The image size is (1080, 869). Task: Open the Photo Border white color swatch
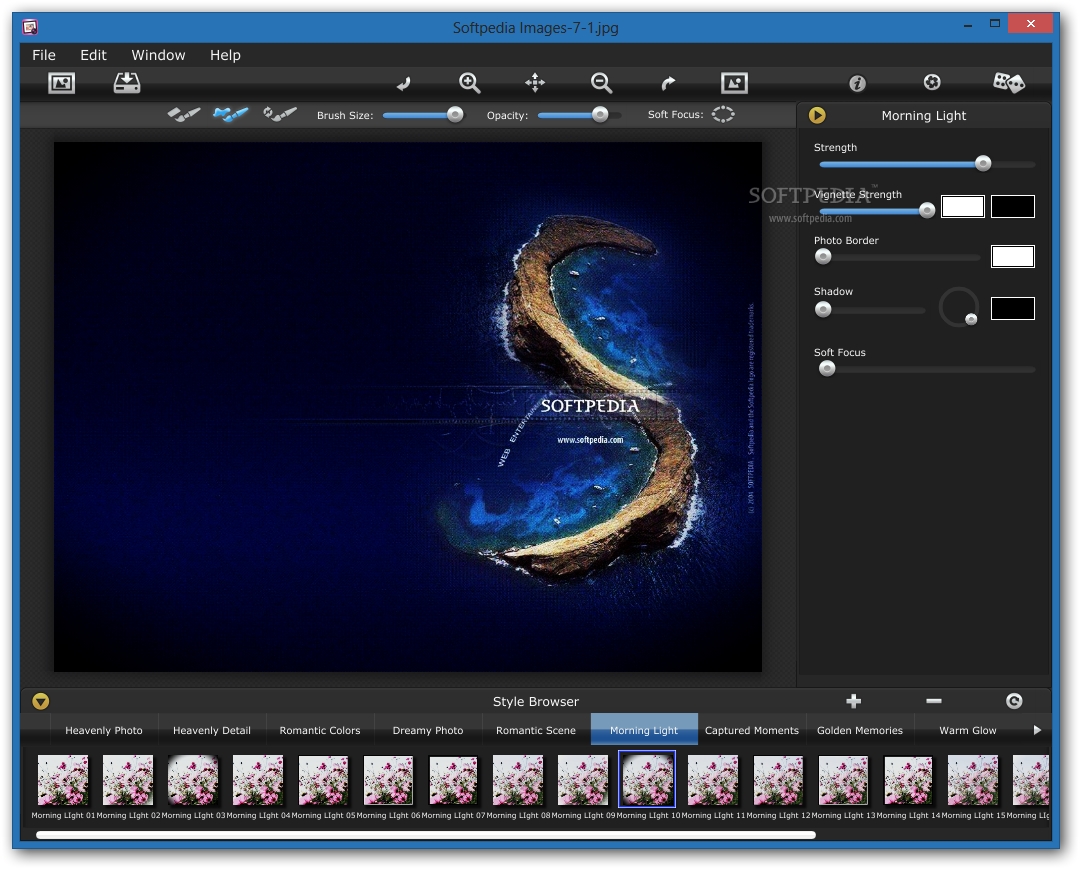pyautogui.click(x=1012, y=256)
